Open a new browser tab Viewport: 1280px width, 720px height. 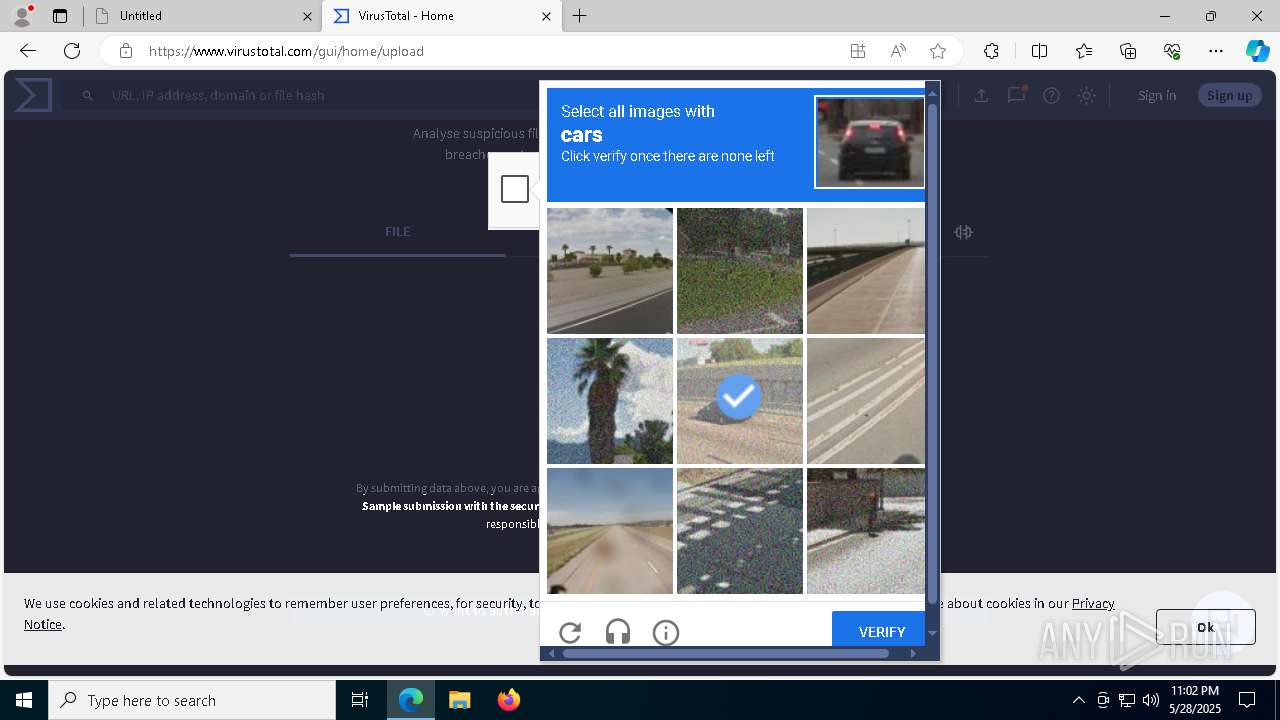click(580, 16)
